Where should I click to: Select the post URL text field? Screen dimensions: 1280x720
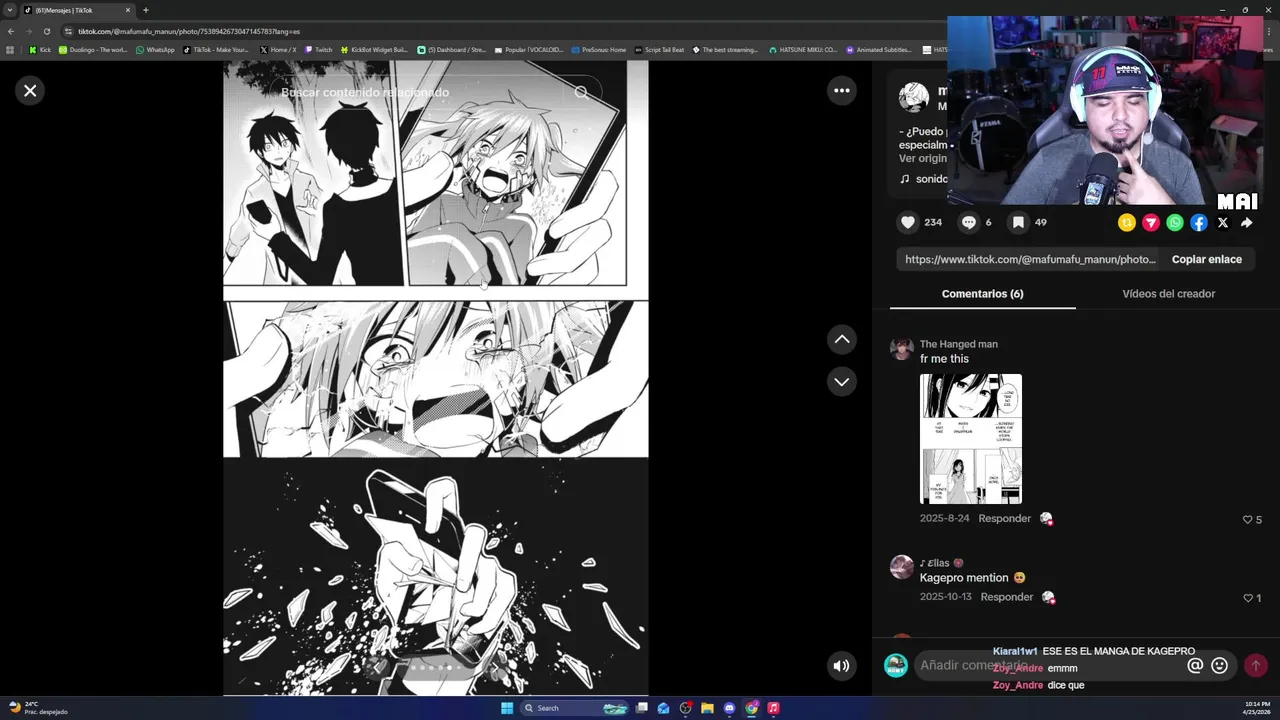coord(1030,259)
